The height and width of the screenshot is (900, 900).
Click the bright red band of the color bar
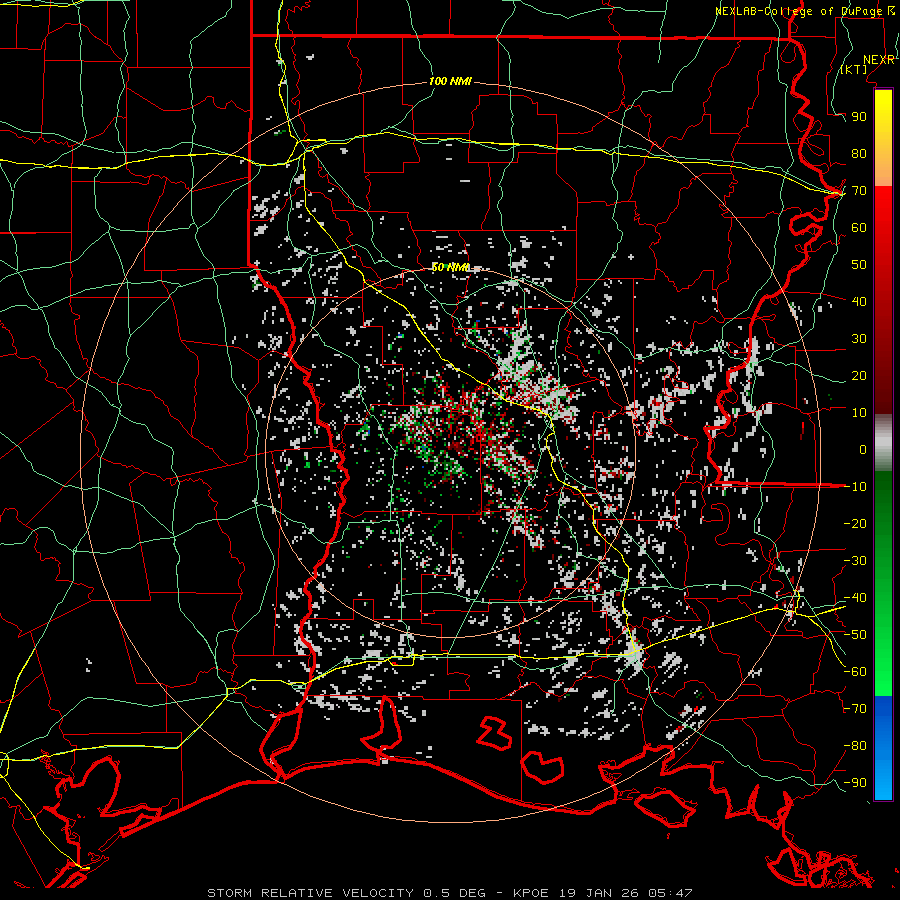pyautogui.click(x=883, y=210)
